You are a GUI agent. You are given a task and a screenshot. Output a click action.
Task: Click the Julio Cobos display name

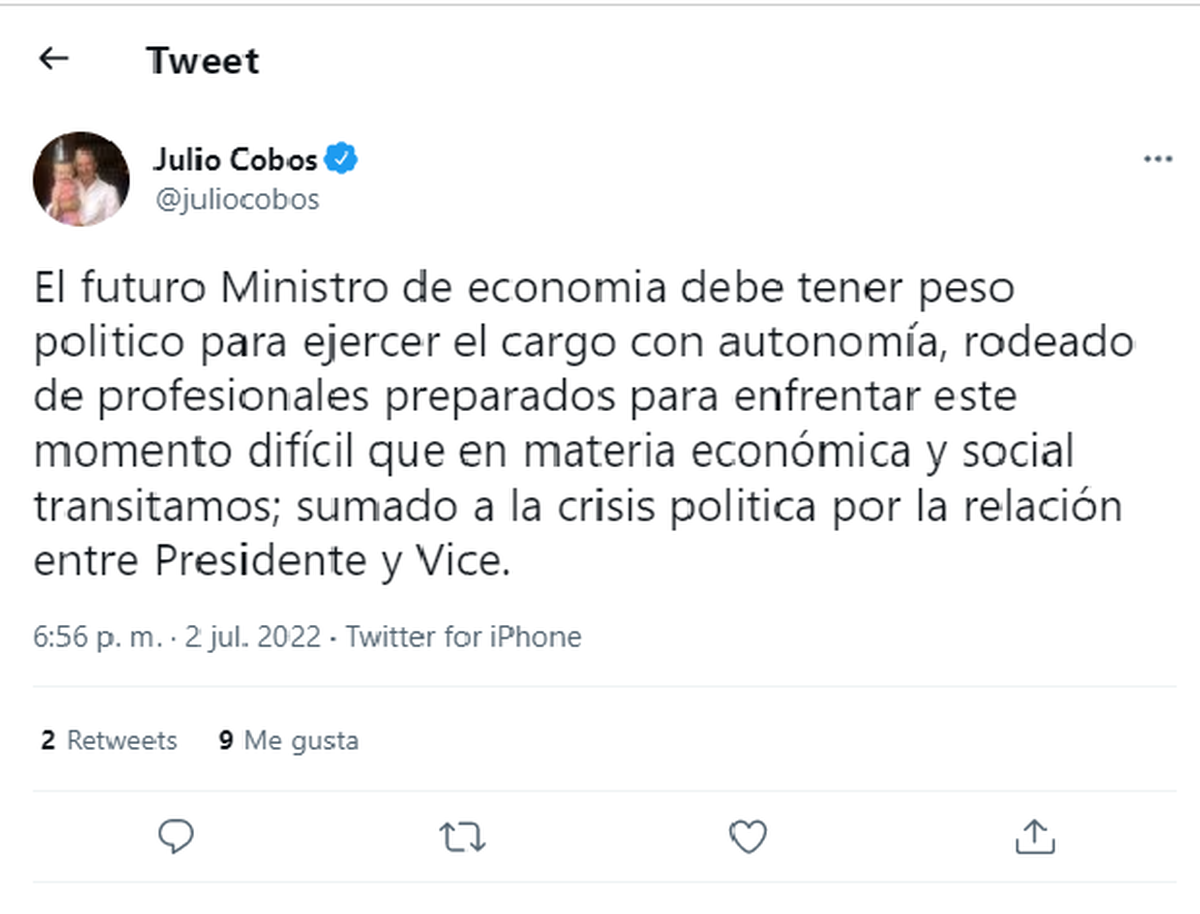[x=235, y=159]
